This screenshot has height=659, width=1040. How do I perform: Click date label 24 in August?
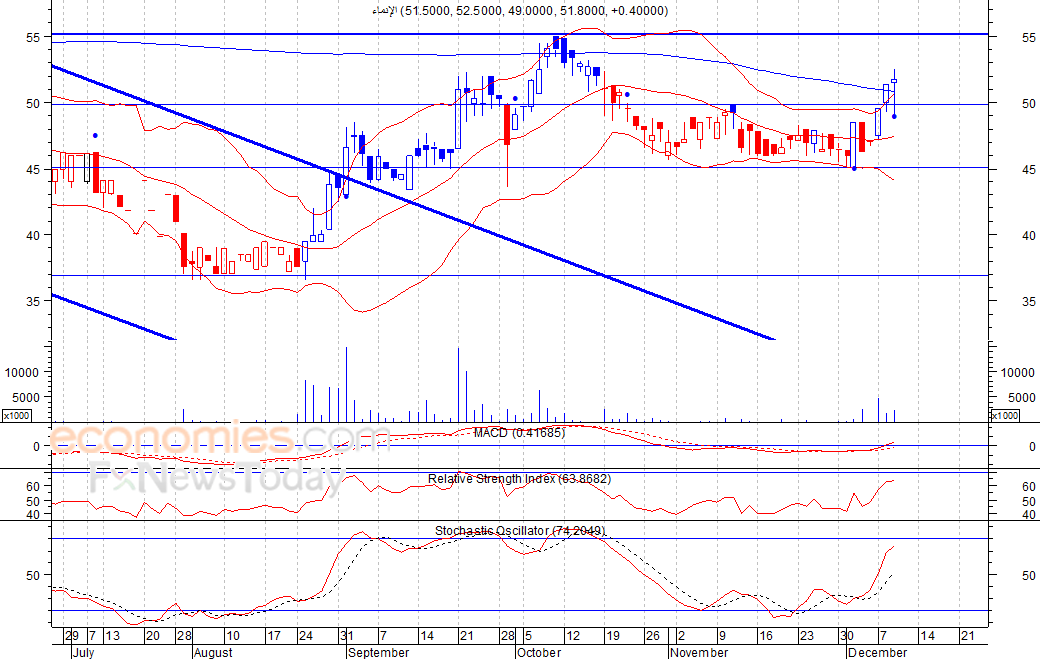(306, 636)
